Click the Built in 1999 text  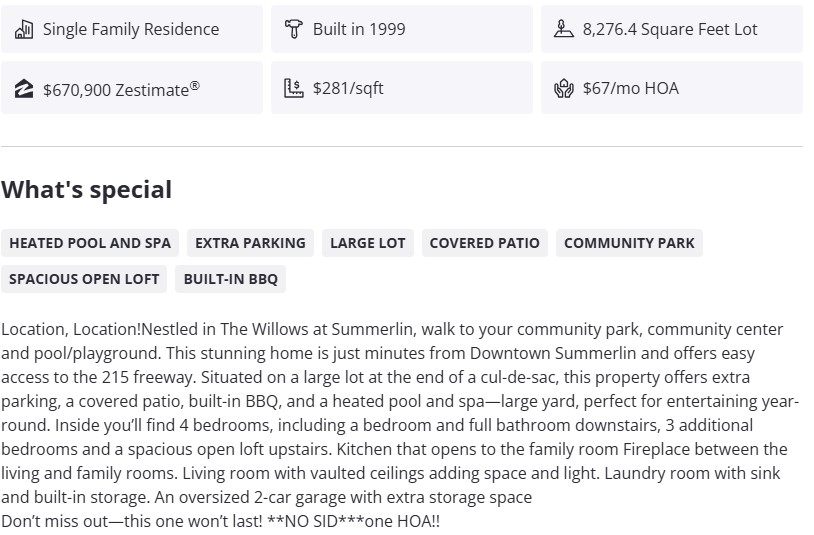[x=359, y=29]
